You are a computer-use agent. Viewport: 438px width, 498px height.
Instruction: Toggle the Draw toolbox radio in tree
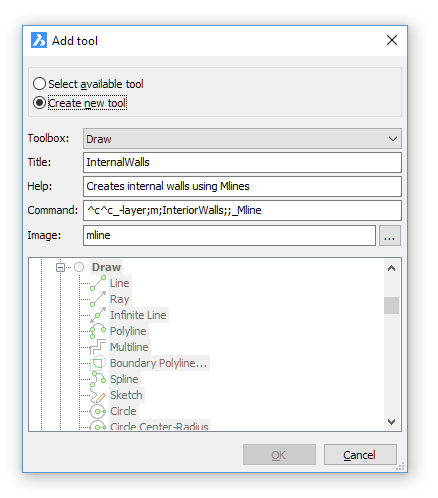pos(79,267)
